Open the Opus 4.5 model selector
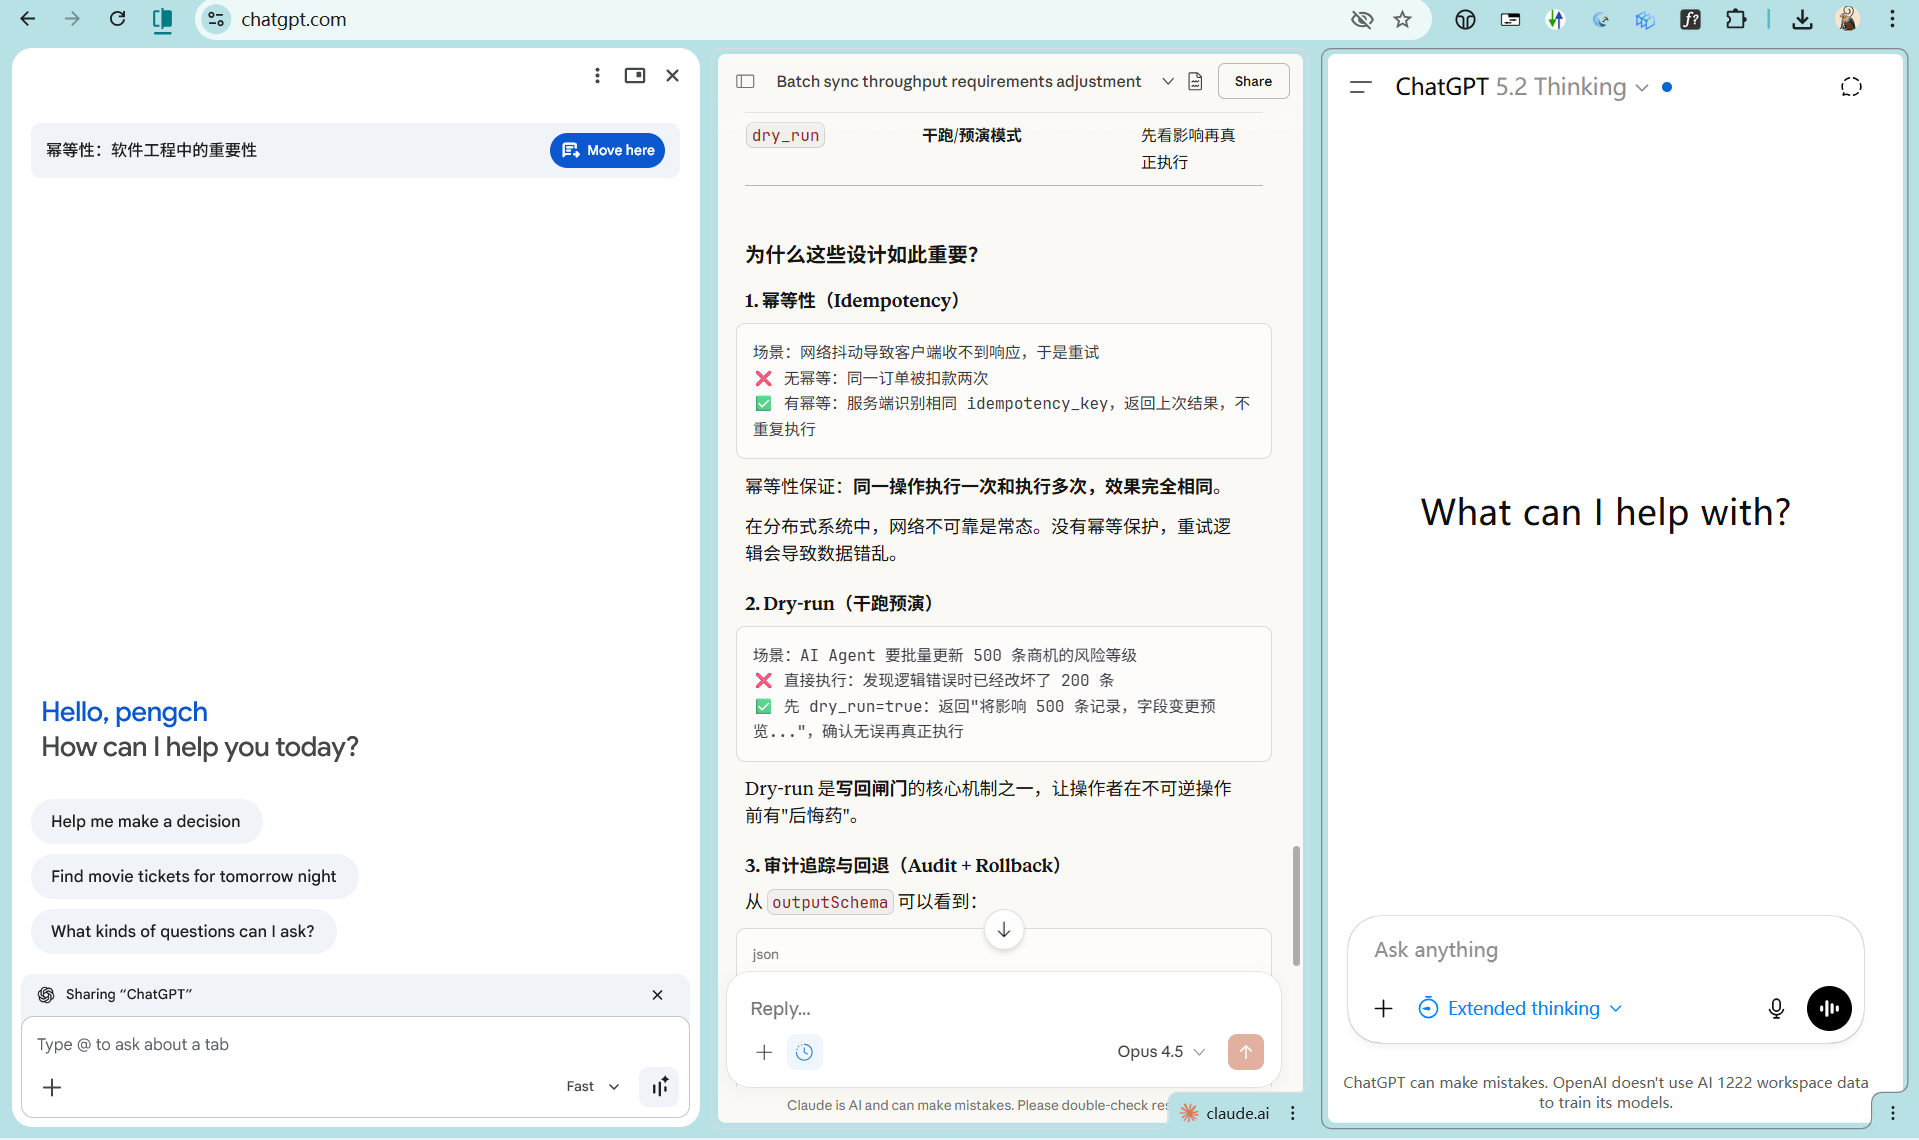Viewport: 1919px width, 1140px height. (x=1160, y=1051)
